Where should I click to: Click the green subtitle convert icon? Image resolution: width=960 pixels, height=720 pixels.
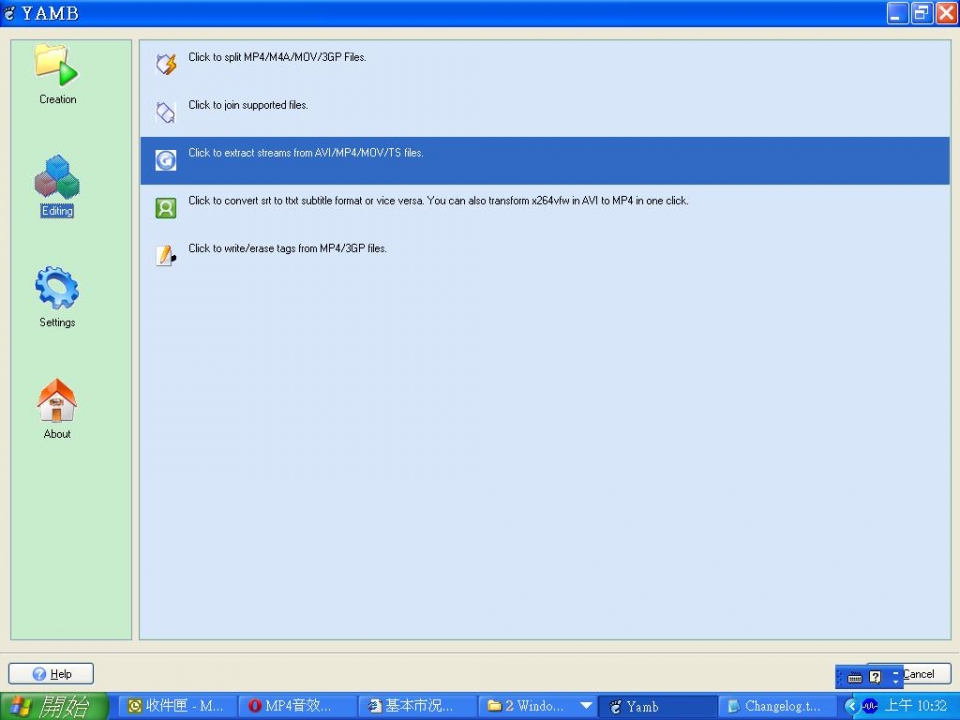pyautogui.click(x=166, y=208)
